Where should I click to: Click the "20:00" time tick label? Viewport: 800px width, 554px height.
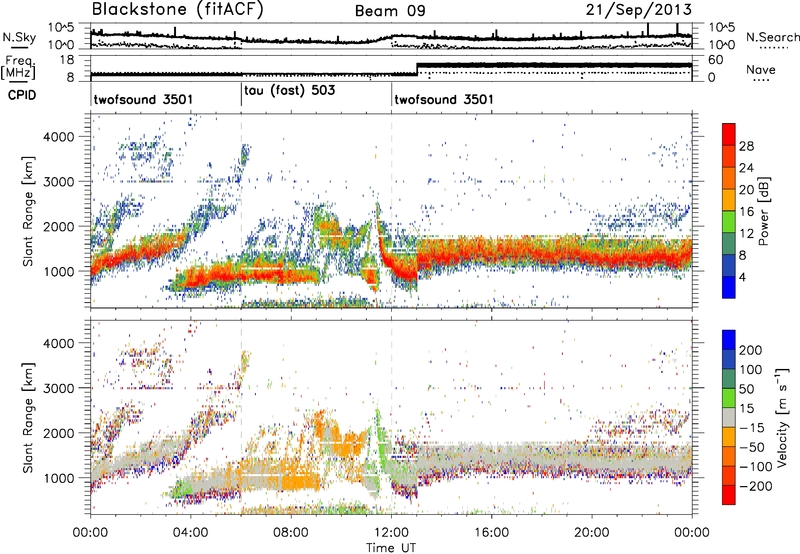click(x=591, y=533)
